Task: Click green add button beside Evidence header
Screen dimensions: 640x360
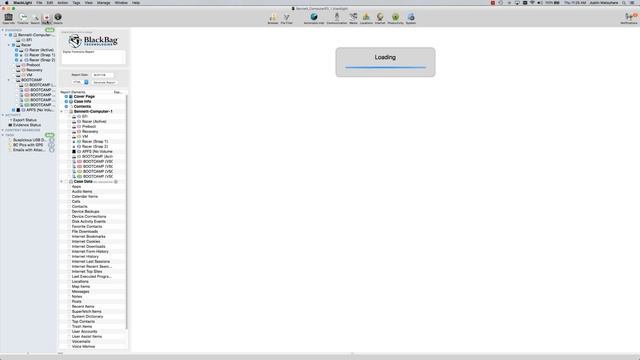Action: pos(50,30)
